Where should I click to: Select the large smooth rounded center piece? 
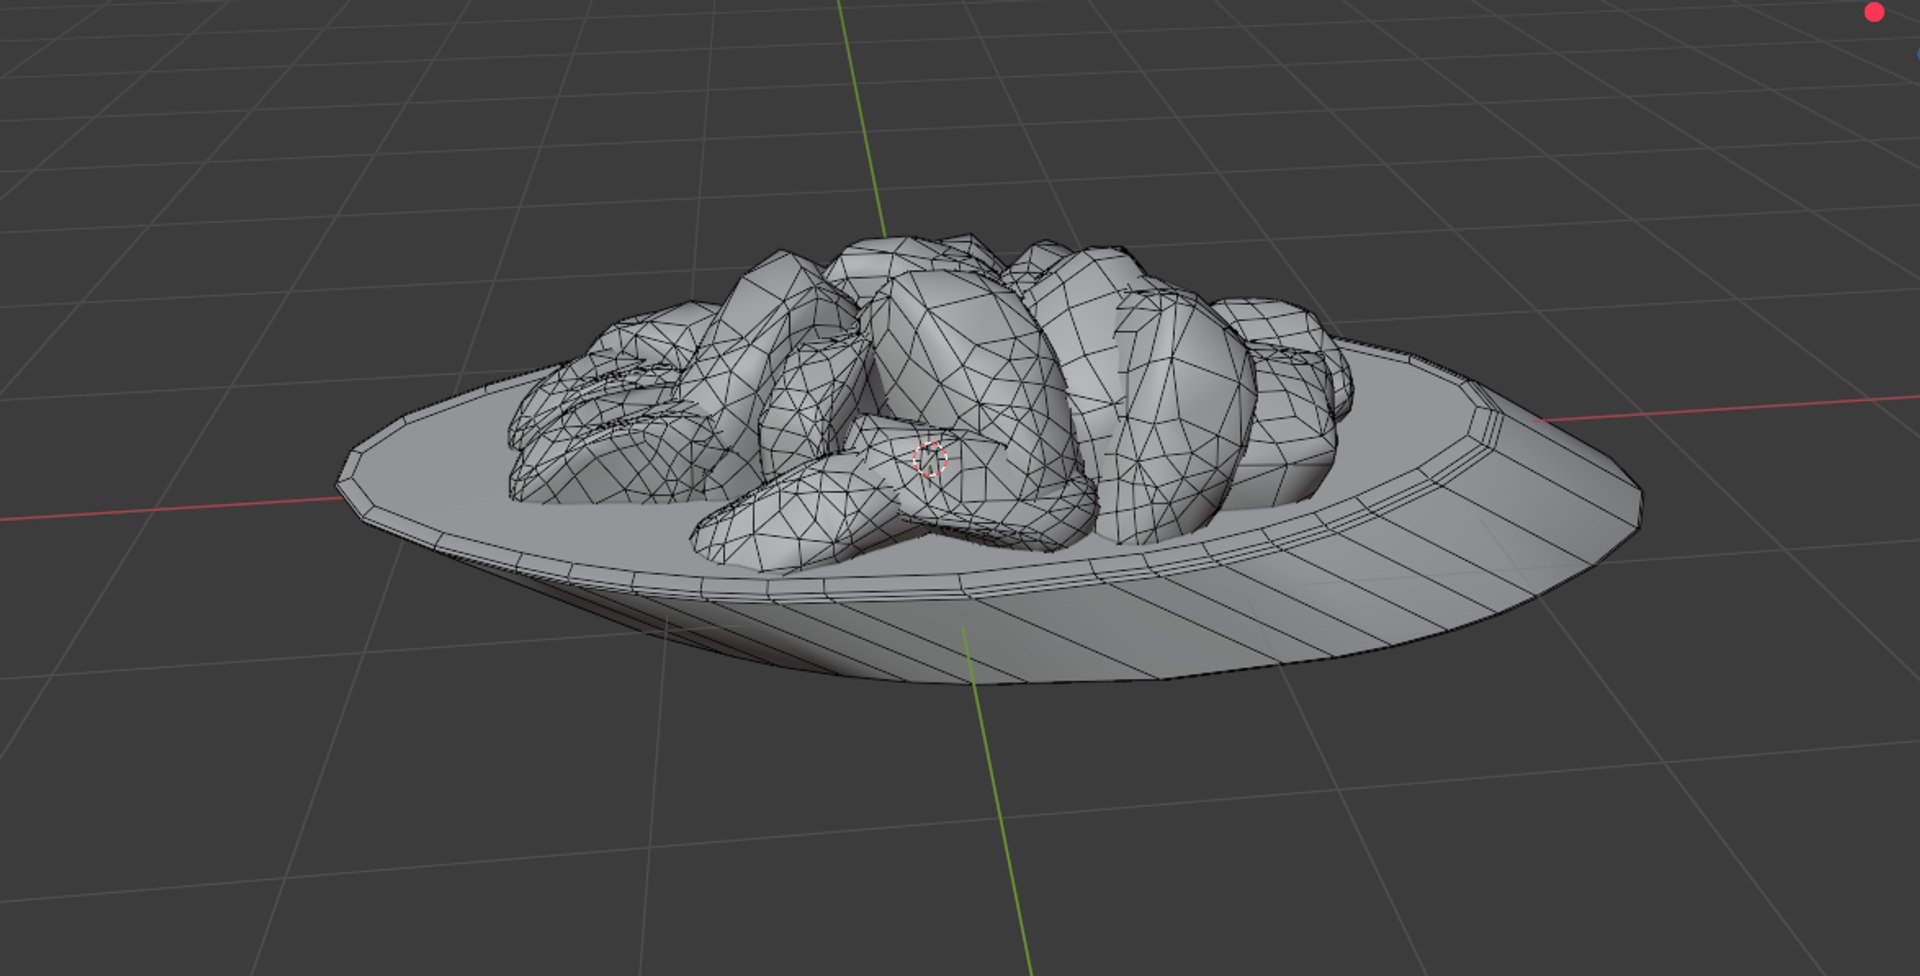point(960,360)
